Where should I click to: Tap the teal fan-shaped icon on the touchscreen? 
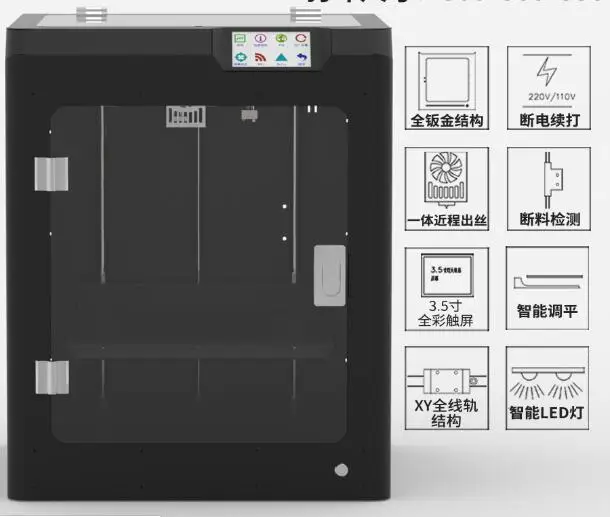[241, 58]
